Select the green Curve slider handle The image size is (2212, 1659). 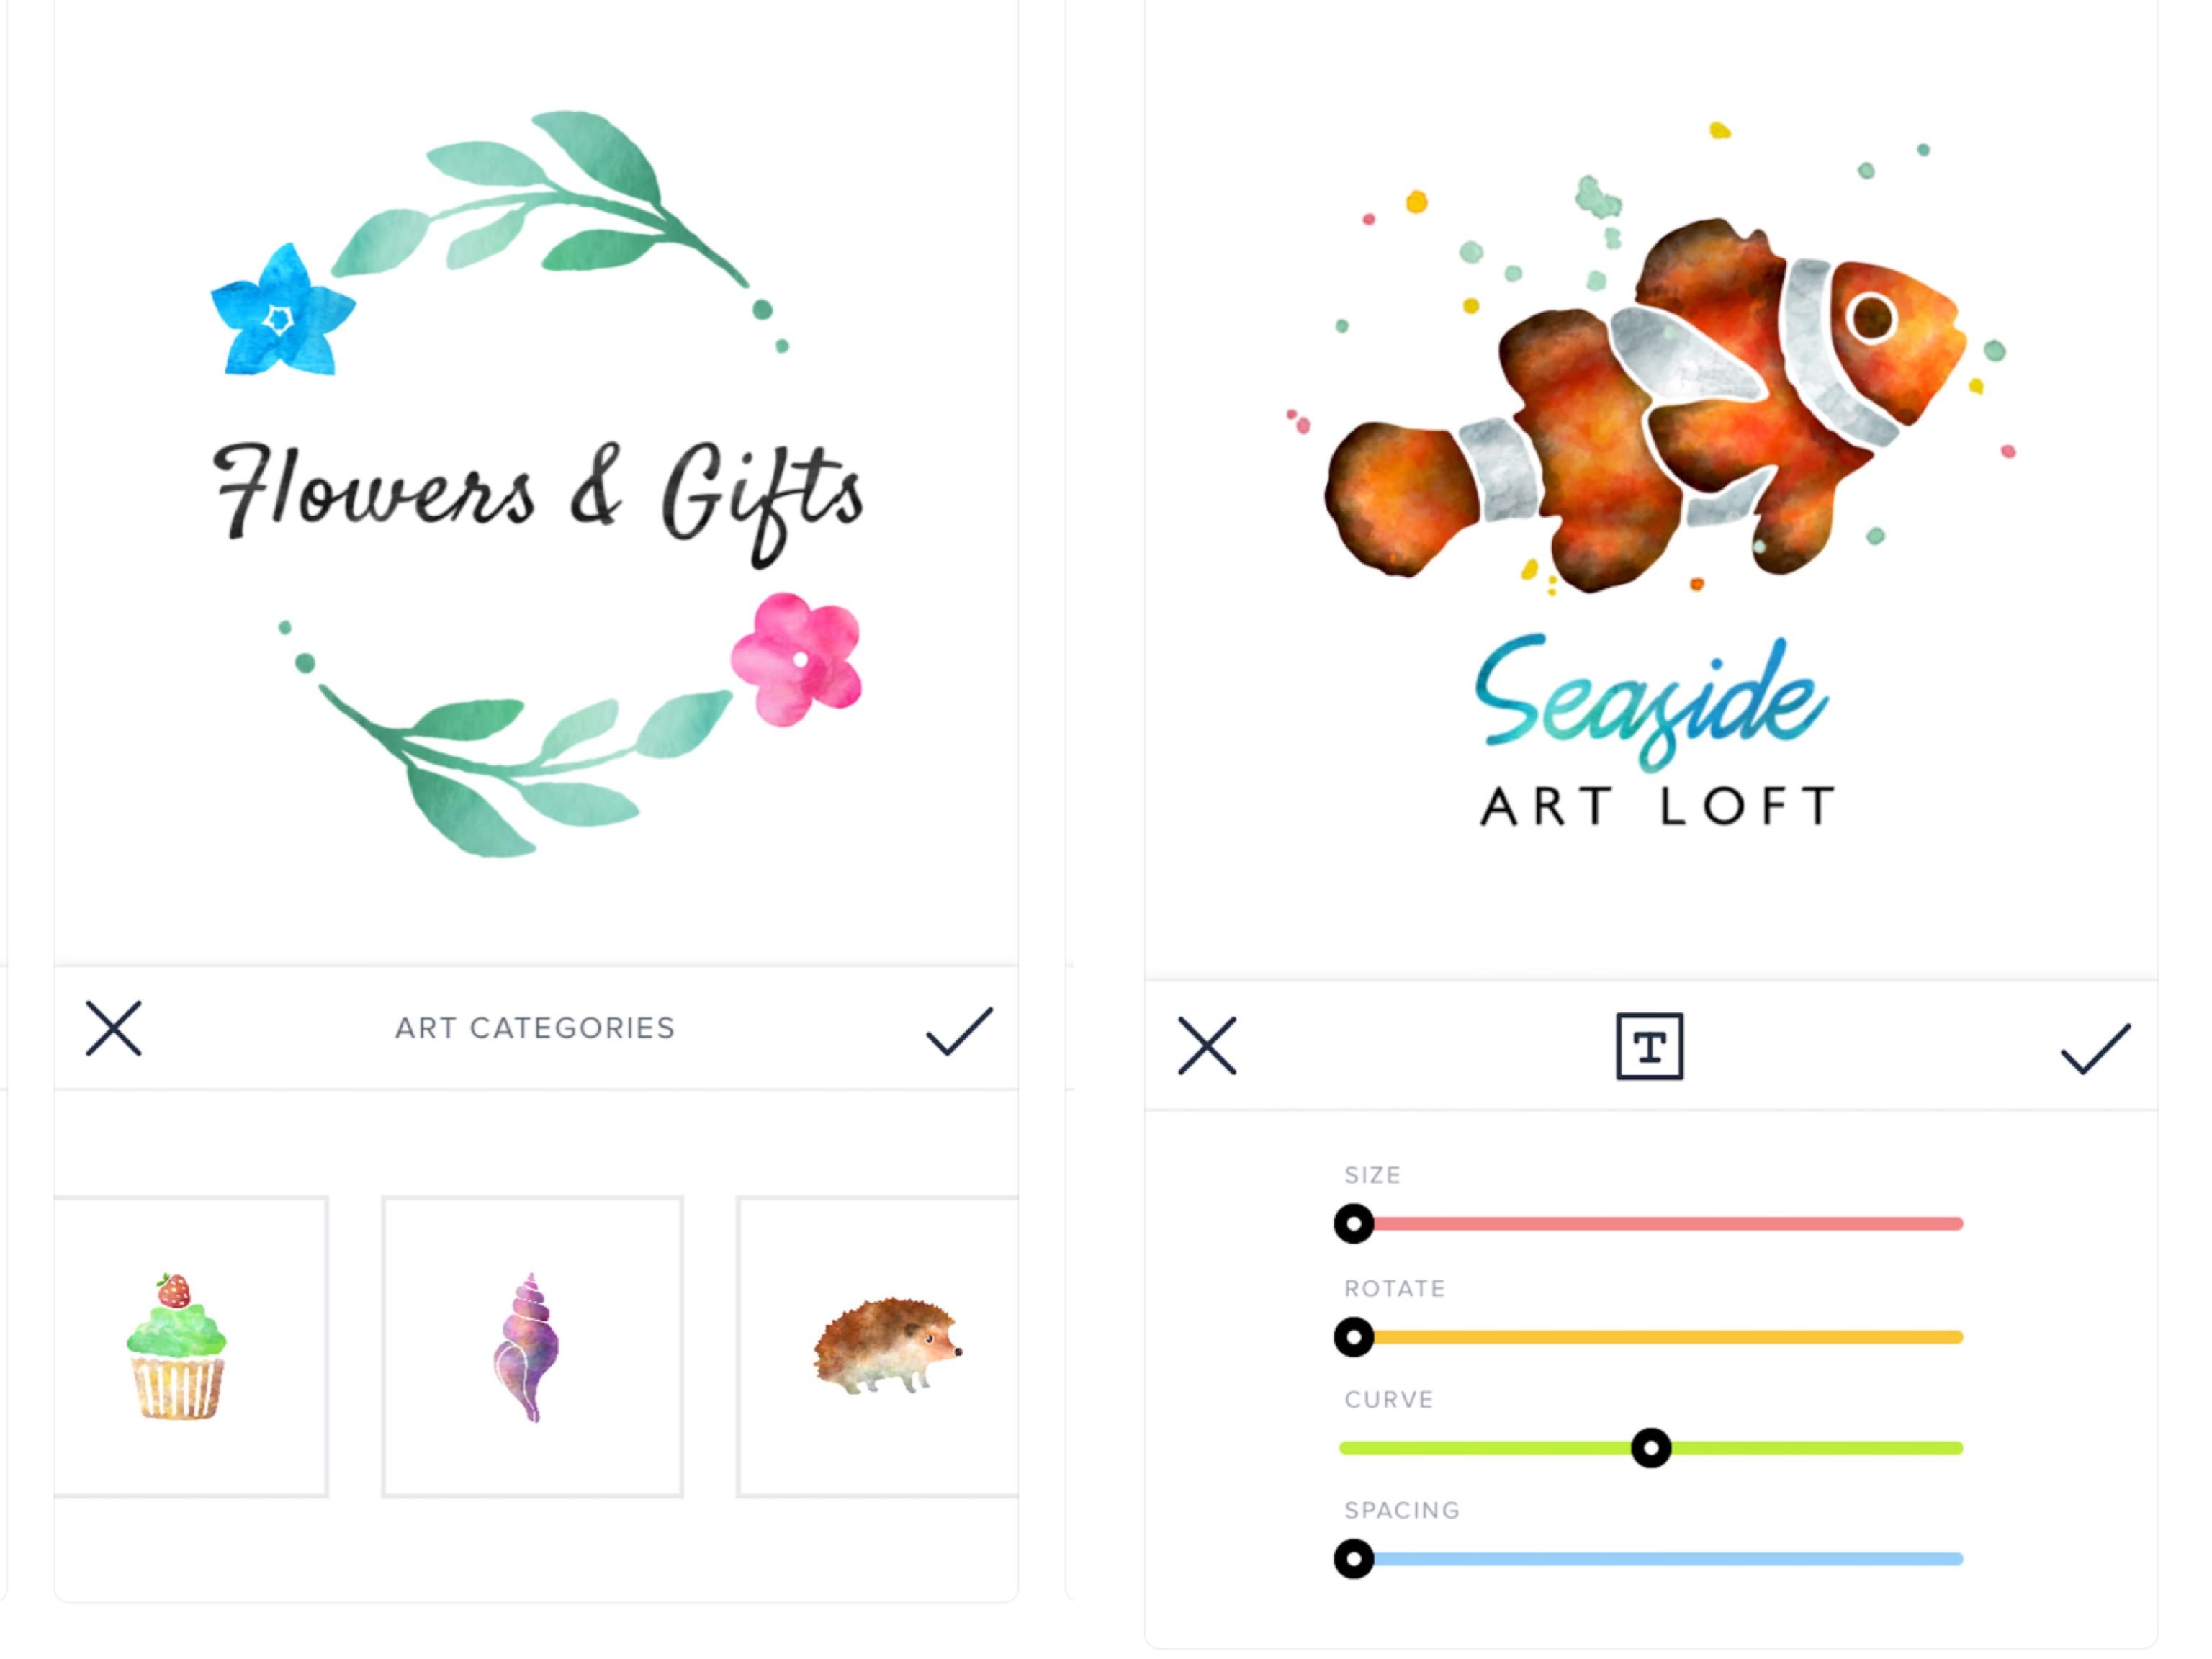1651,1447
